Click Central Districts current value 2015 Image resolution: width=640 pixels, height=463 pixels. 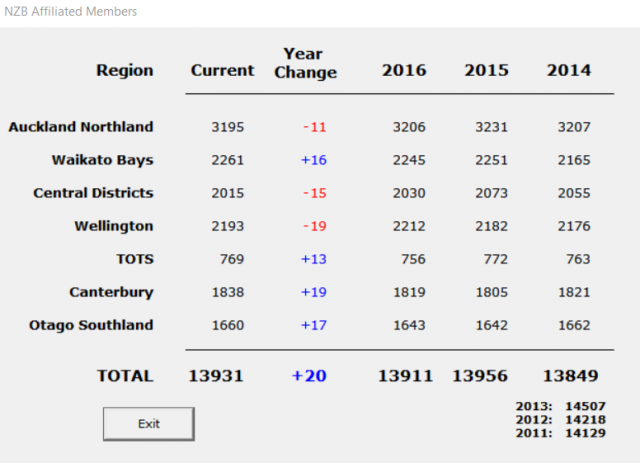tap(228, 193)
